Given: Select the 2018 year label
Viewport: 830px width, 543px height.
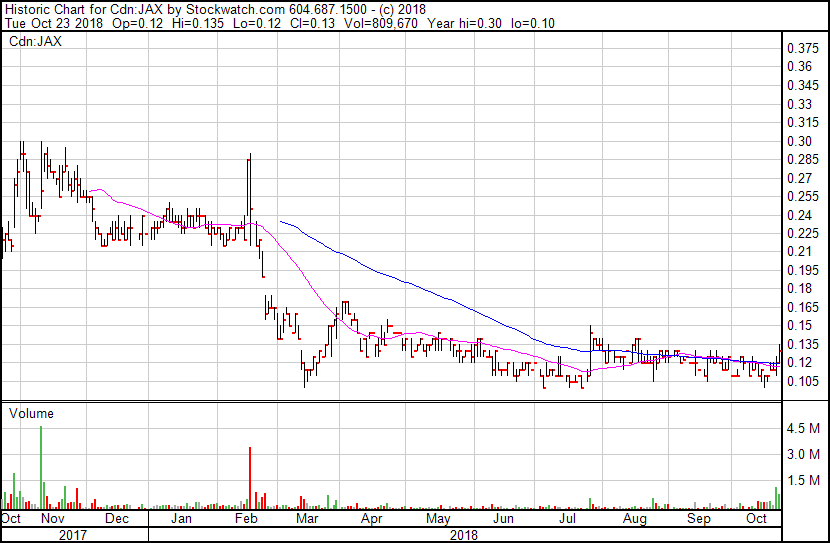Looking at the screenshot, I should (464, 535).
